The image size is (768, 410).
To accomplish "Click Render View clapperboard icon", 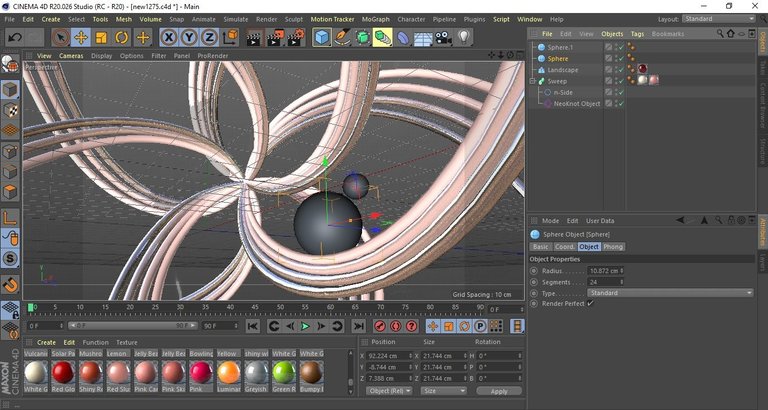I will point(254,38).
